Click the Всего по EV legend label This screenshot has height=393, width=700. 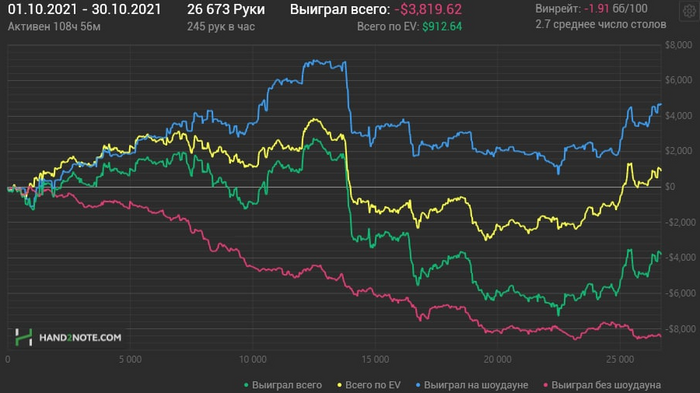tap(373, 385)
